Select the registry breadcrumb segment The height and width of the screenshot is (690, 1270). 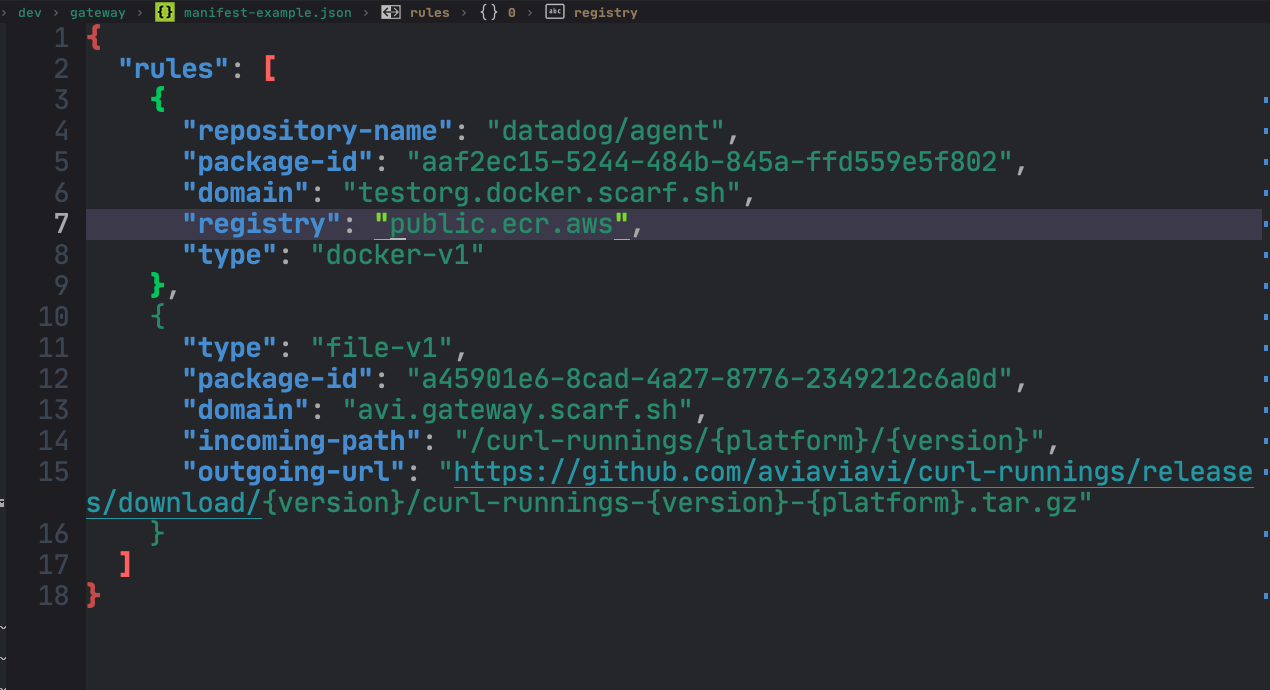pyautogui.click(x=605, y=12)
